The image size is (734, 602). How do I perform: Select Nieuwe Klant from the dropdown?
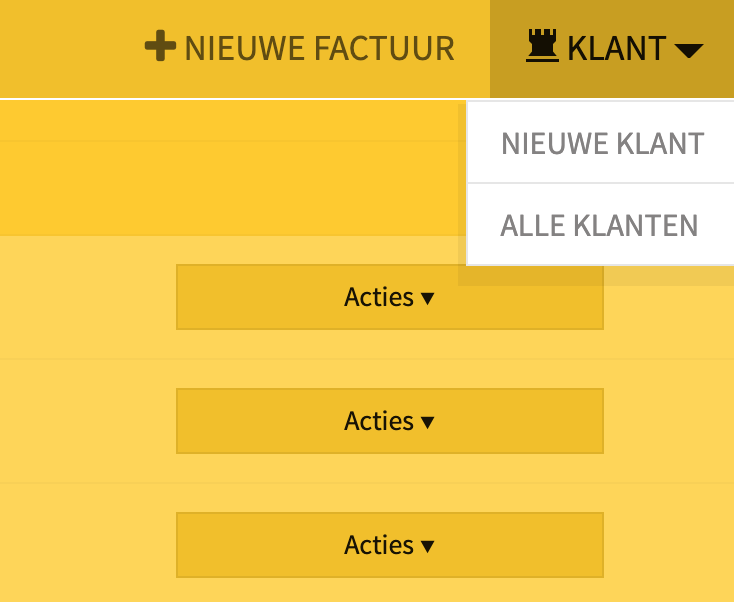(602, 143)
